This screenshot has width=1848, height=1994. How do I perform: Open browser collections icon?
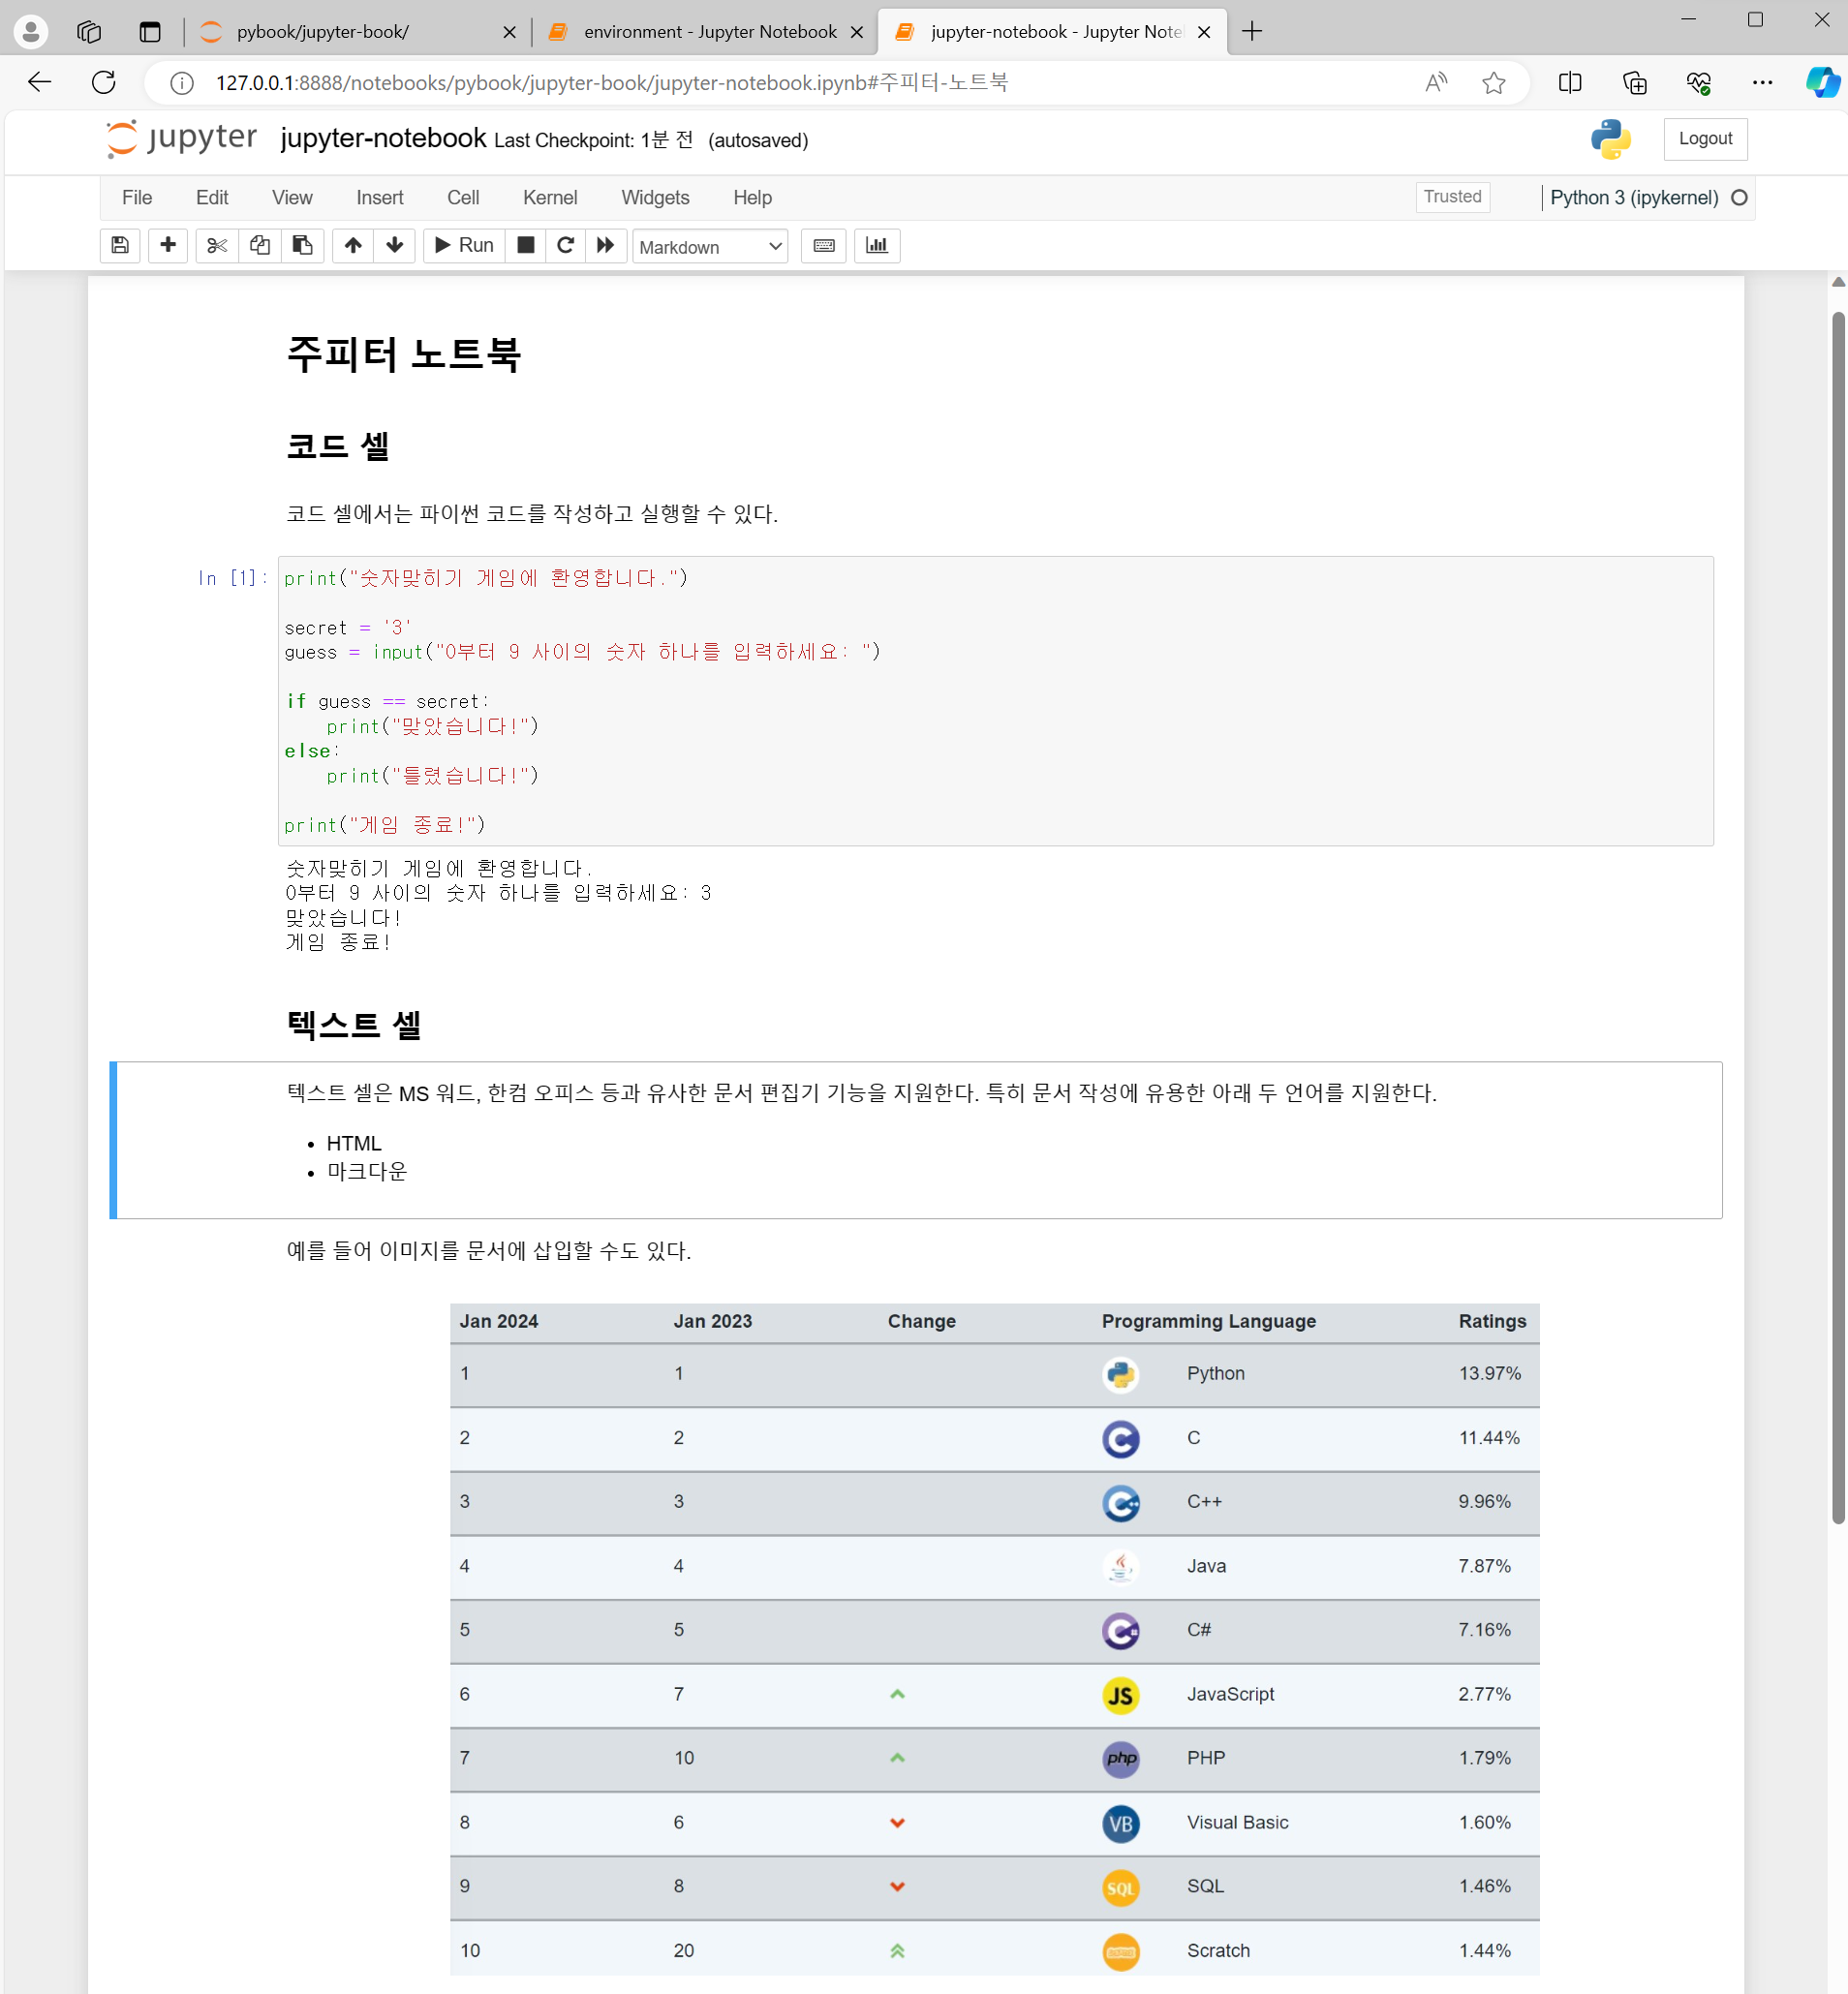pos(1634,82)
